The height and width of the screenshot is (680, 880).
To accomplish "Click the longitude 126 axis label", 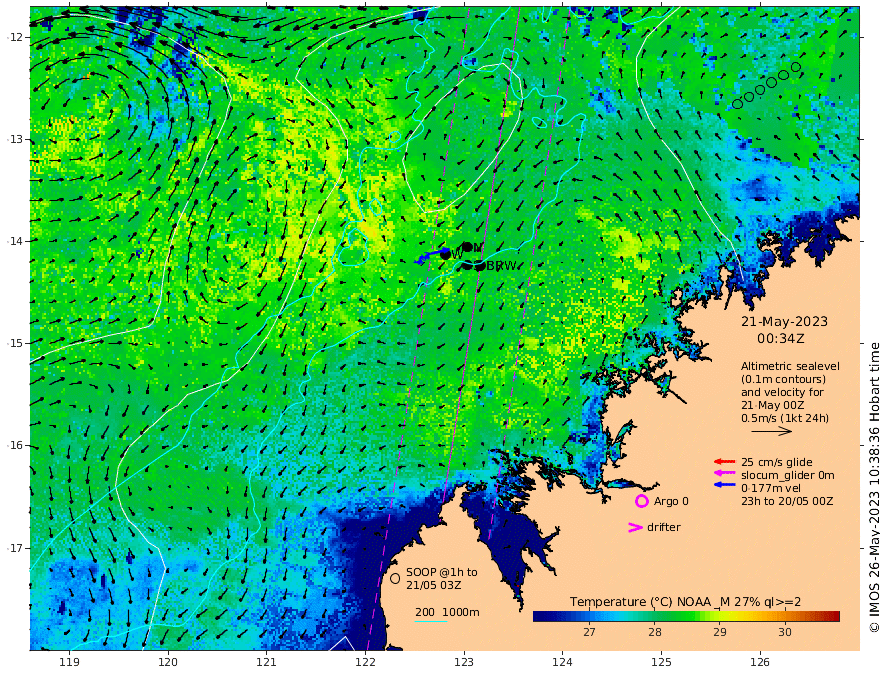I will (x=760, y=662).
